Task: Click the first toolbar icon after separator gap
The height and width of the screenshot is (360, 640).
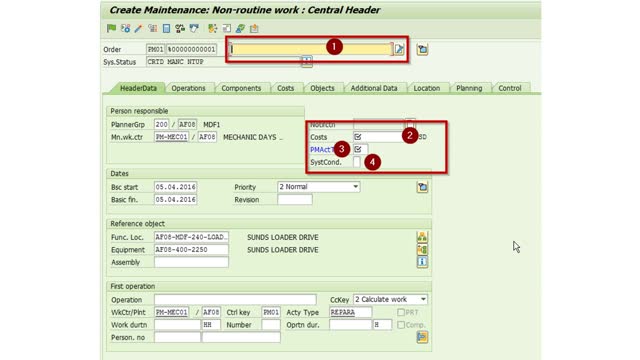Action: pyautogui.click(x=212, y=28)
